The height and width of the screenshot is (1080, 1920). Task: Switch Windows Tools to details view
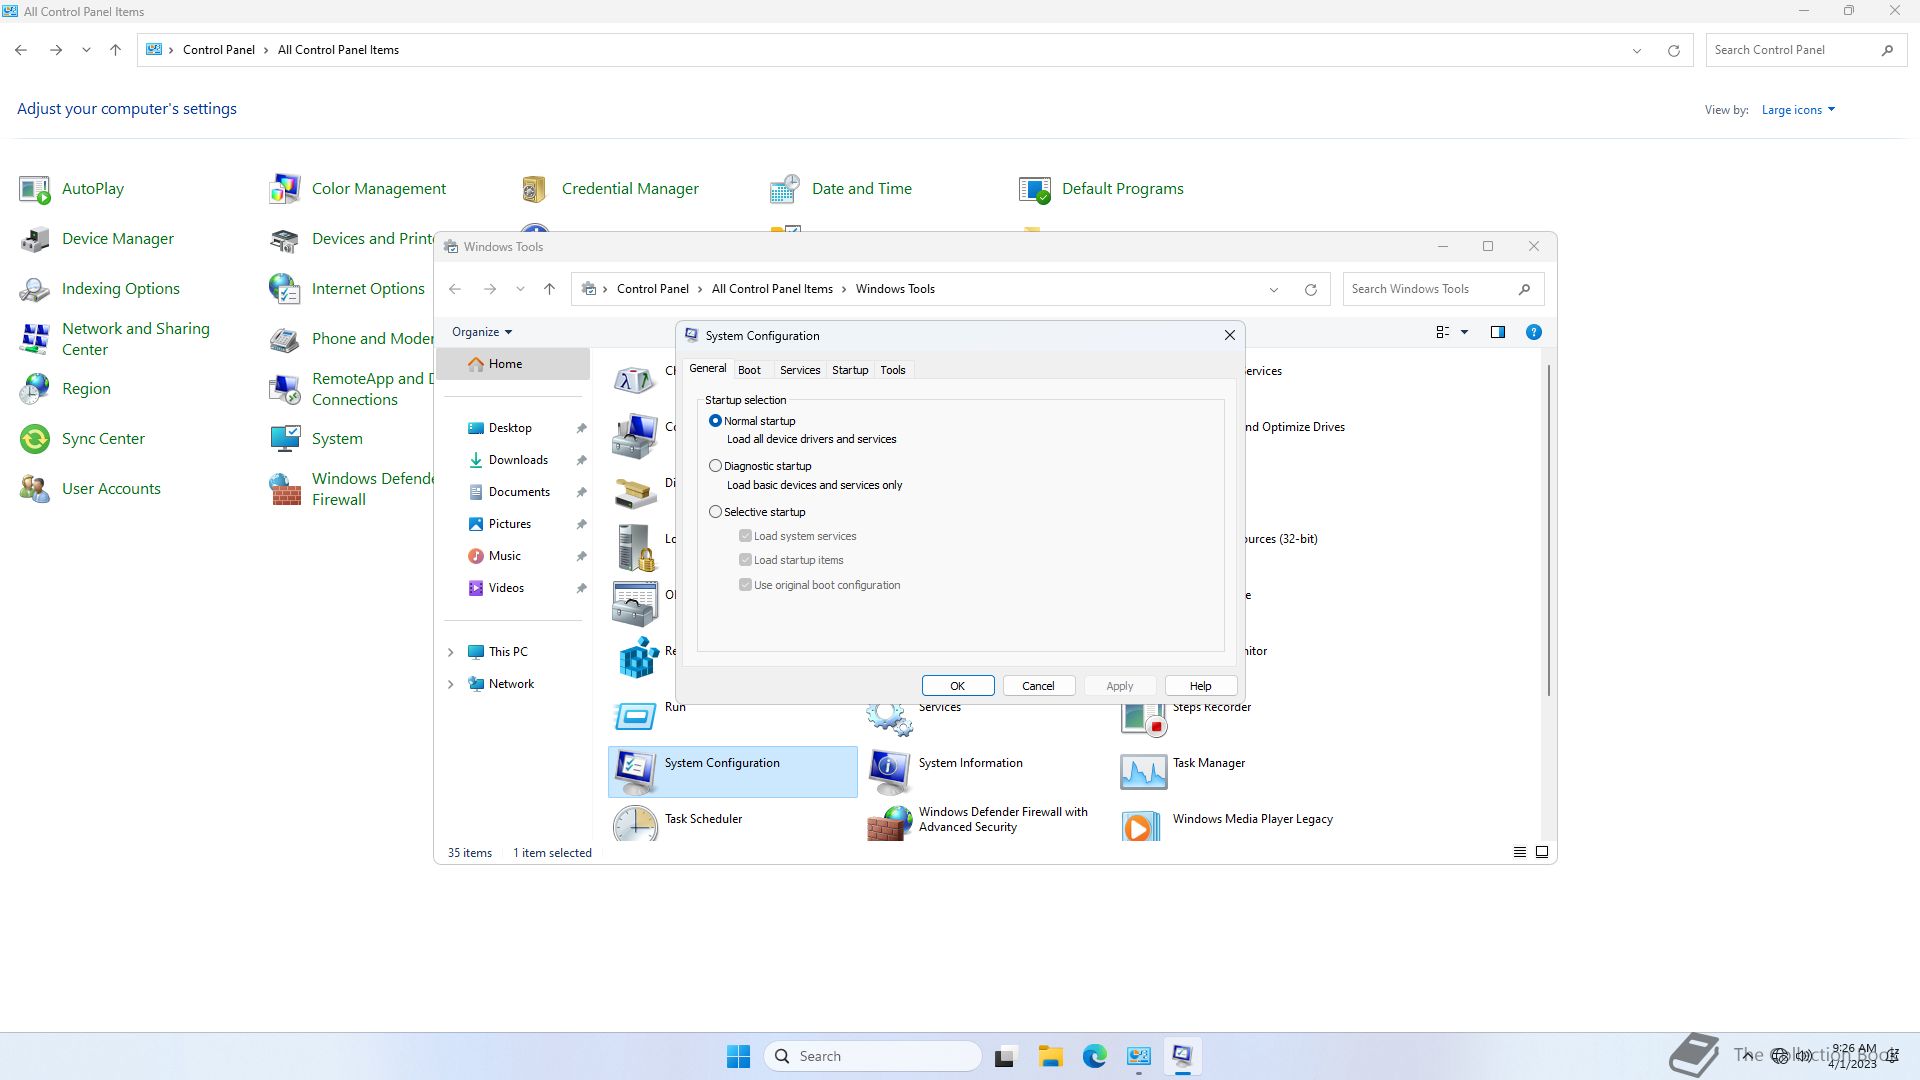tap(1519, 852)
